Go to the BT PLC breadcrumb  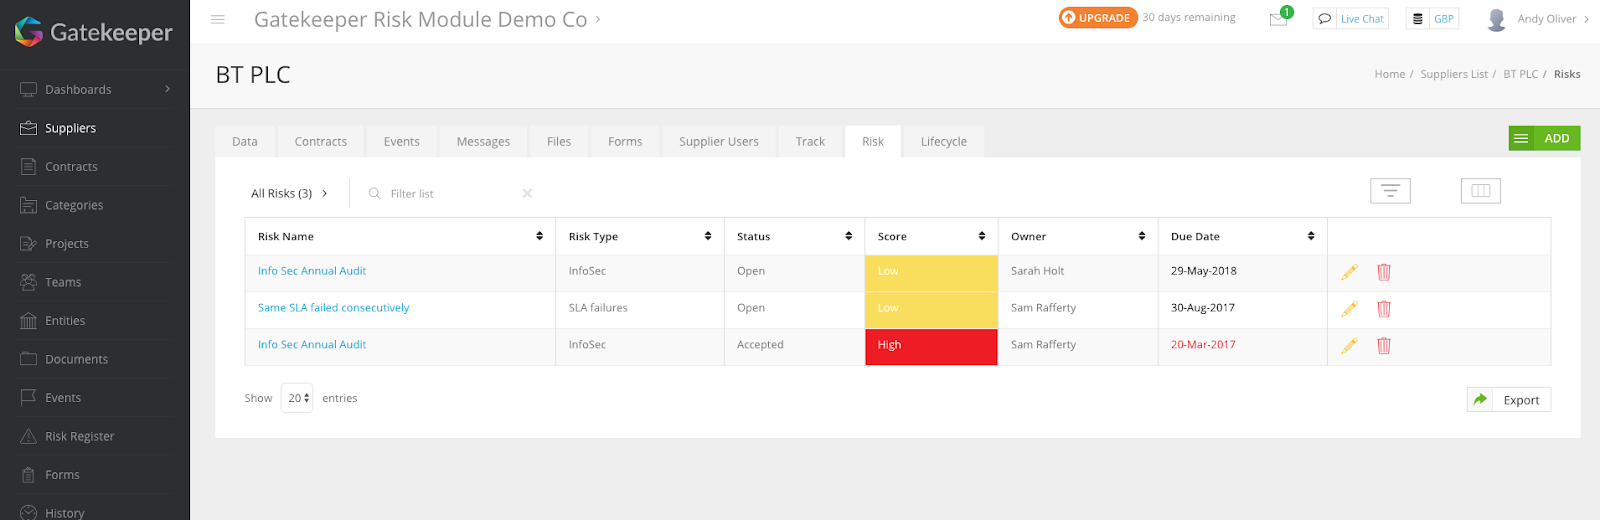pyautogui.click(x=1520, y=74)
